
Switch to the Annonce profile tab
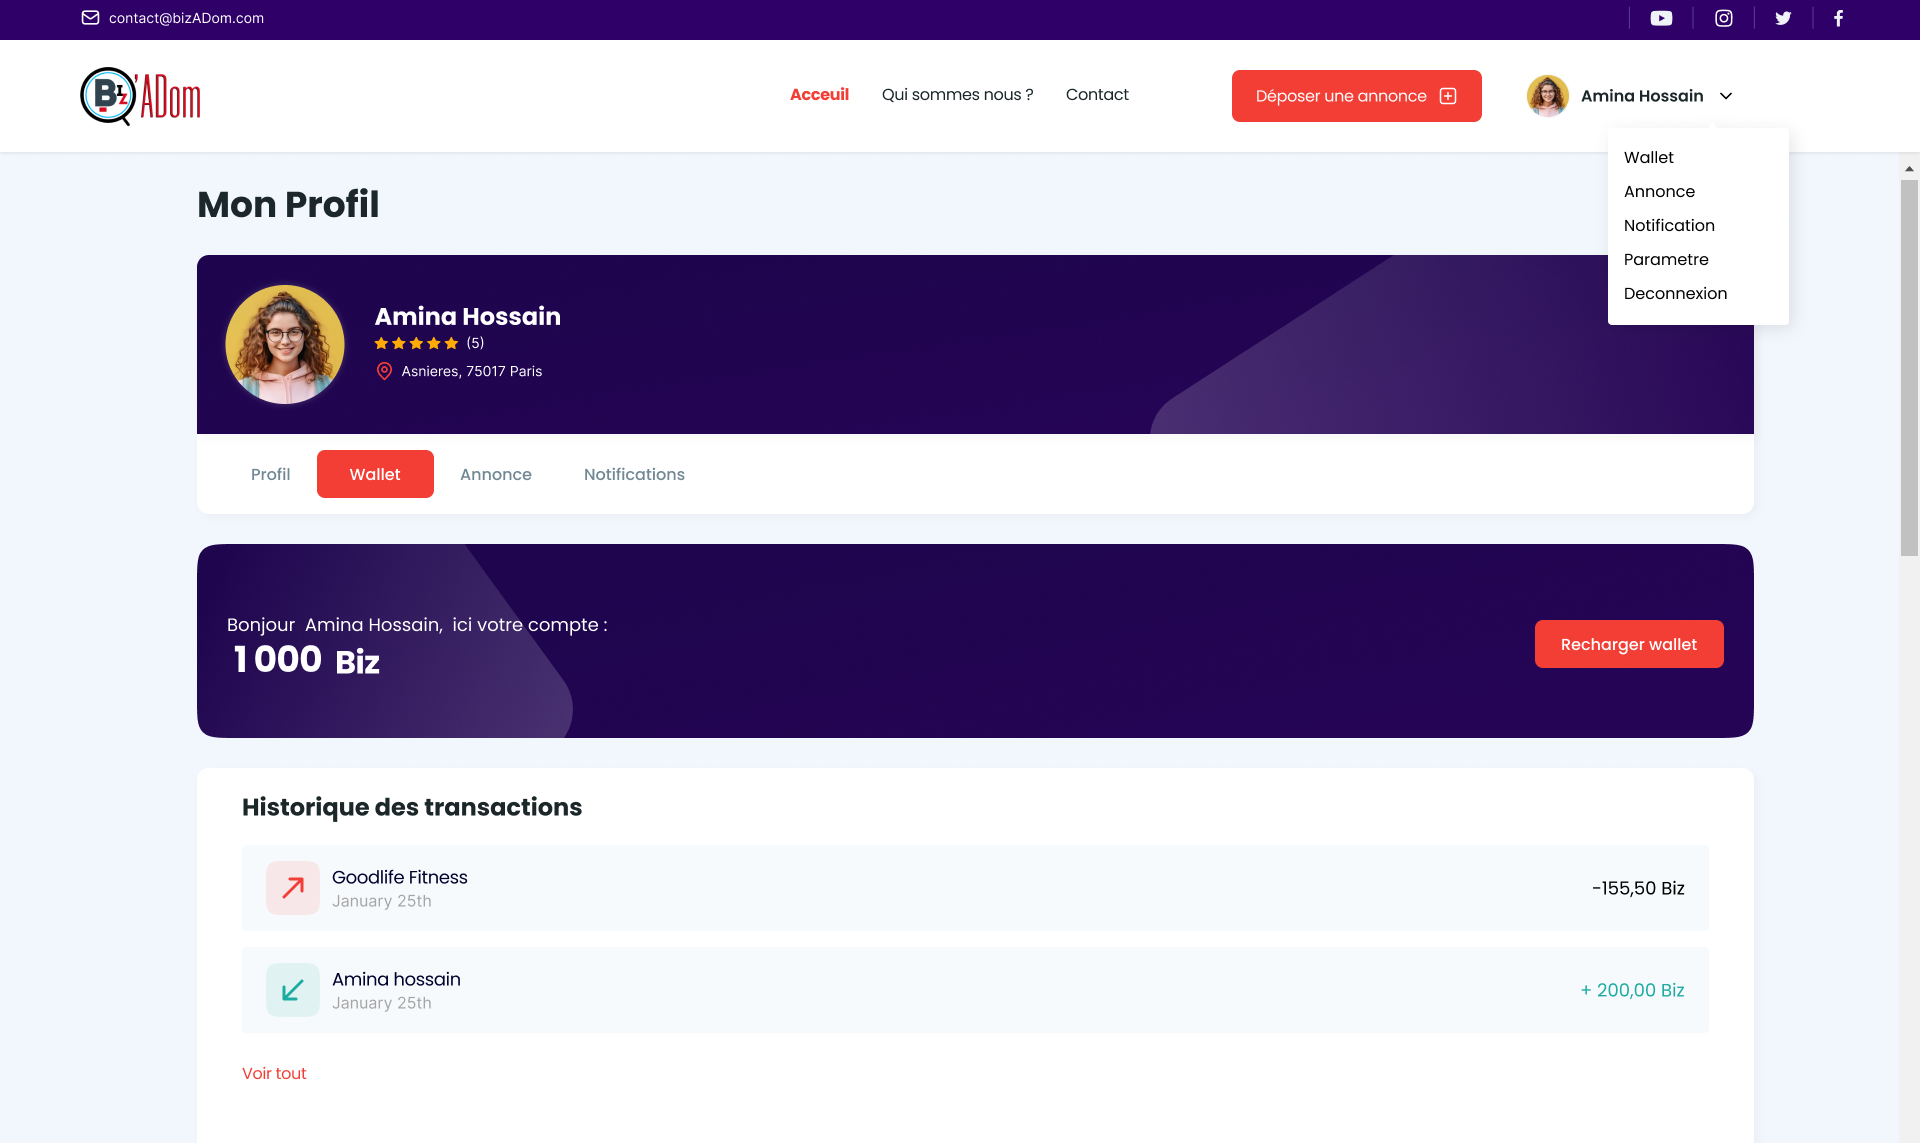496,474
